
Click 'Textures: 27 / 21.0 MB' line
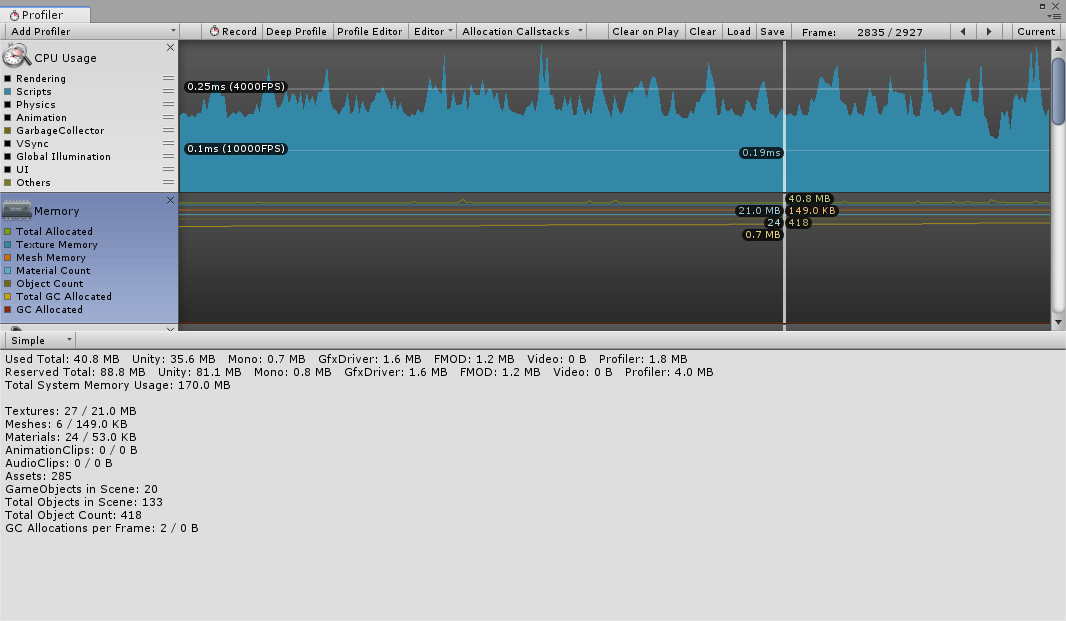(x=71, y=411)
